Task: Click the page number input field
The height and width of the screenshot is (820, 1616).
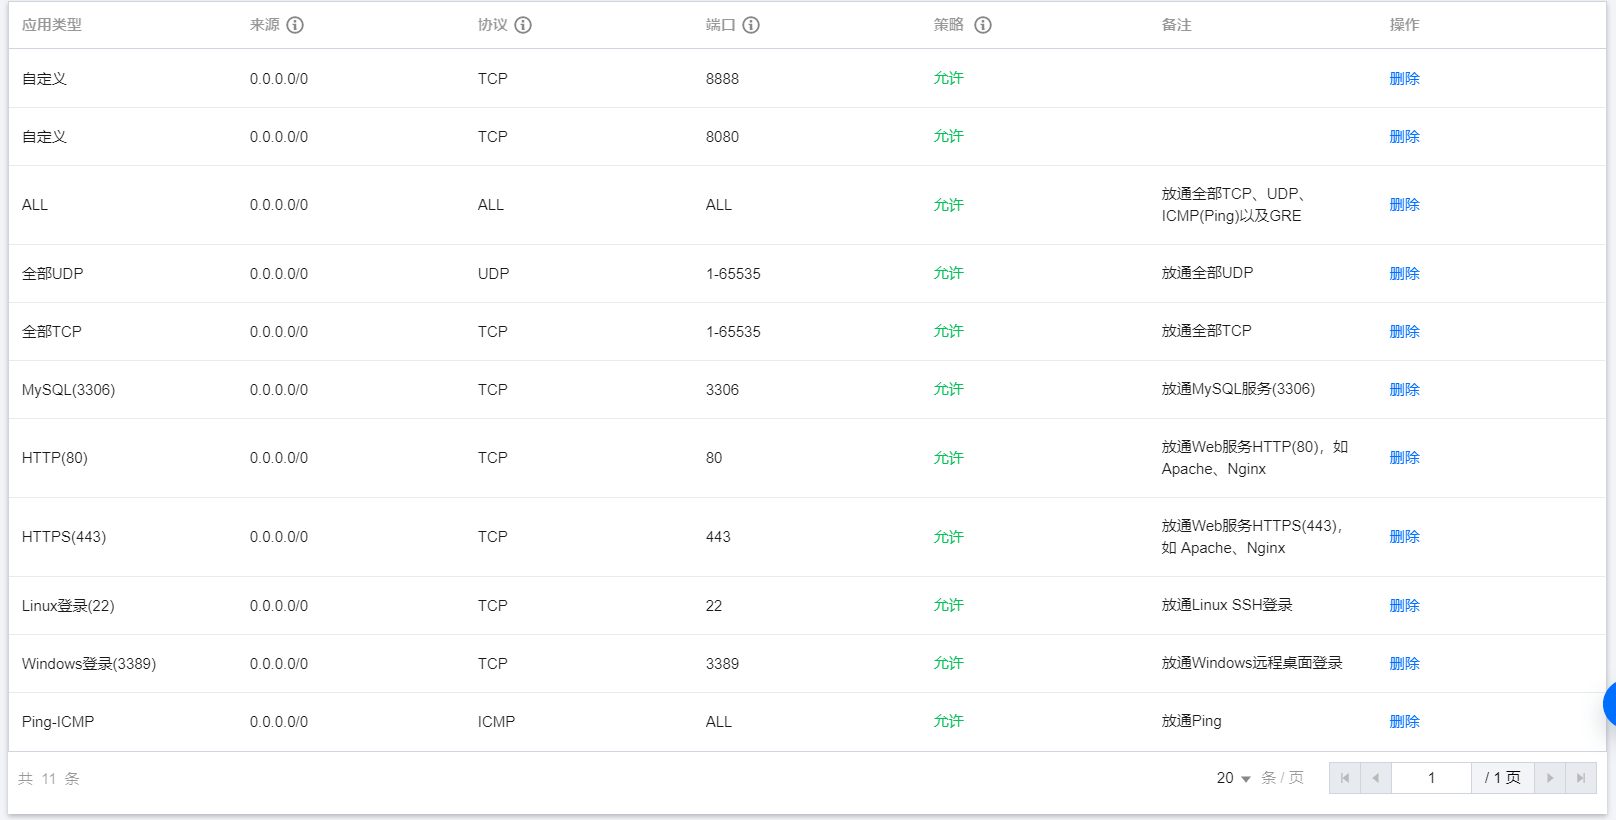Action: click(x=1431, y=778)
